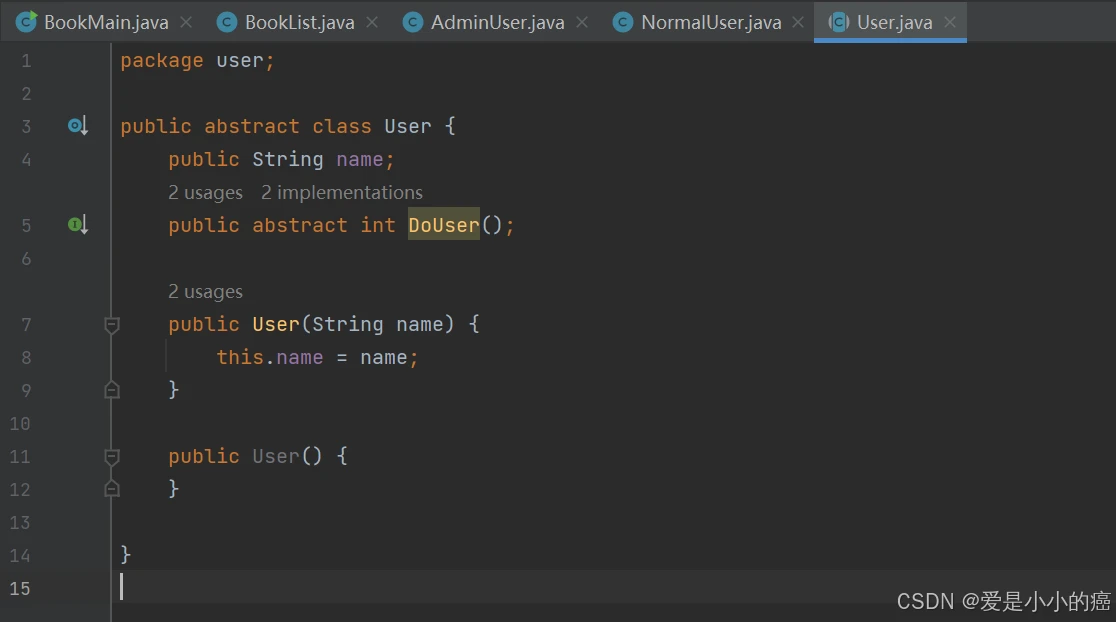Click the class name User on line 3
This screenshot has width=1116, height=622.
tap(408, 127)
